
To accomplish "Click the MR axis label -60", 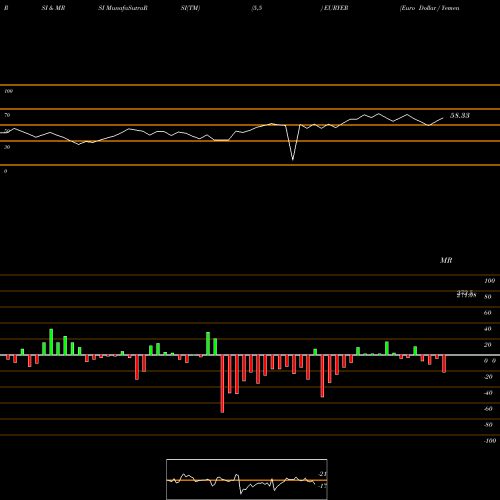I will point(488,409).
